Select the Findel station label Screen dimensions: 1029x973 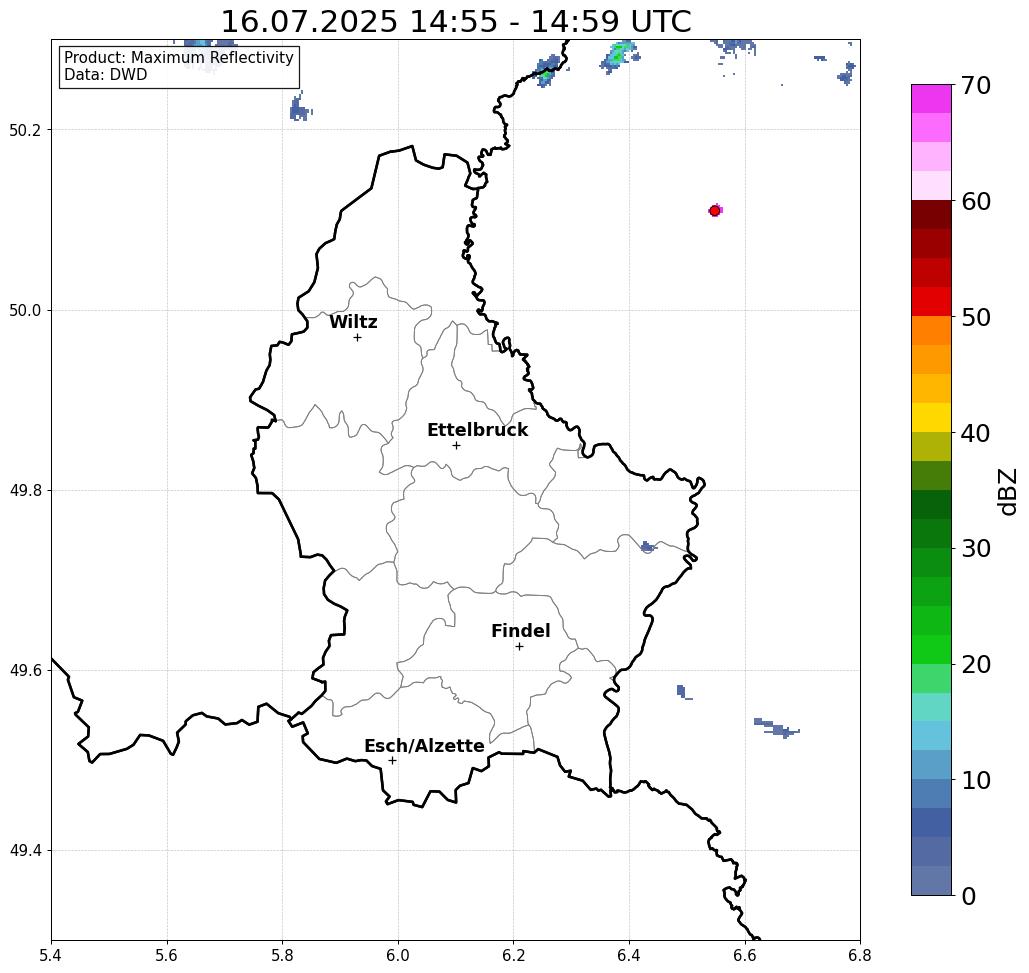tap(520, 631)
